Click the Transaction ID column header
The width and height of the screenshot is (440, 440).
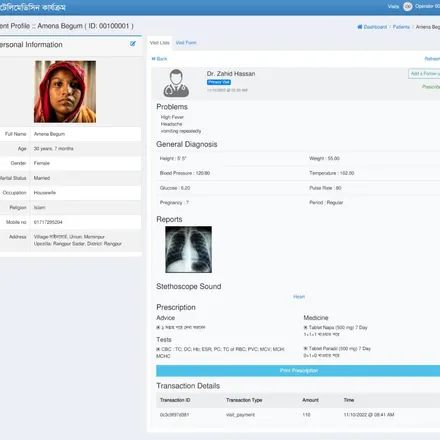[x=175, y=400]
